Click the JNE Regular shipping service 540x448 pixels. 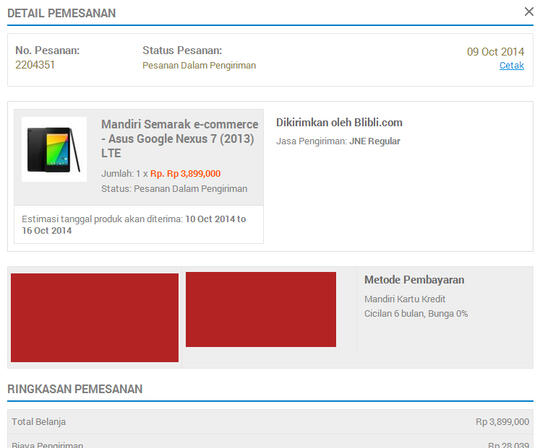tap(374, 141)
